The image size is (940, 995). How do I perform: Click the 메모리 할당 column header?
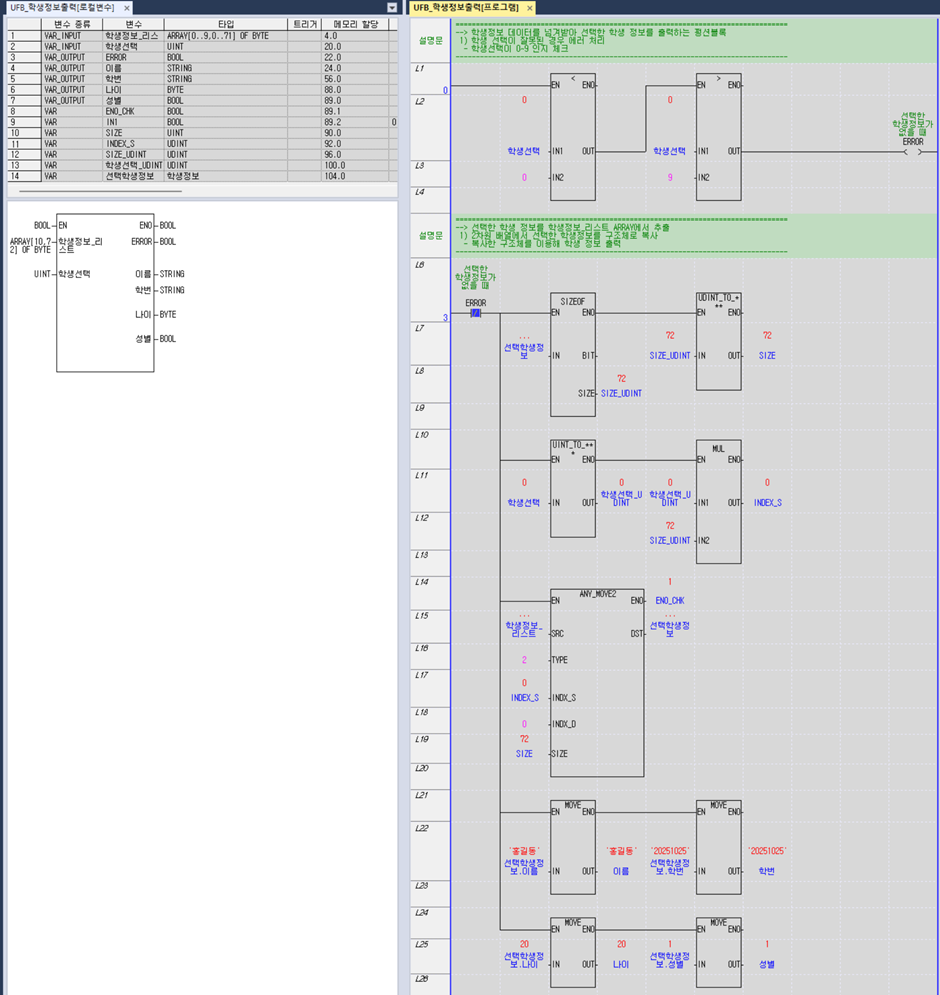[x=355, y=24]
